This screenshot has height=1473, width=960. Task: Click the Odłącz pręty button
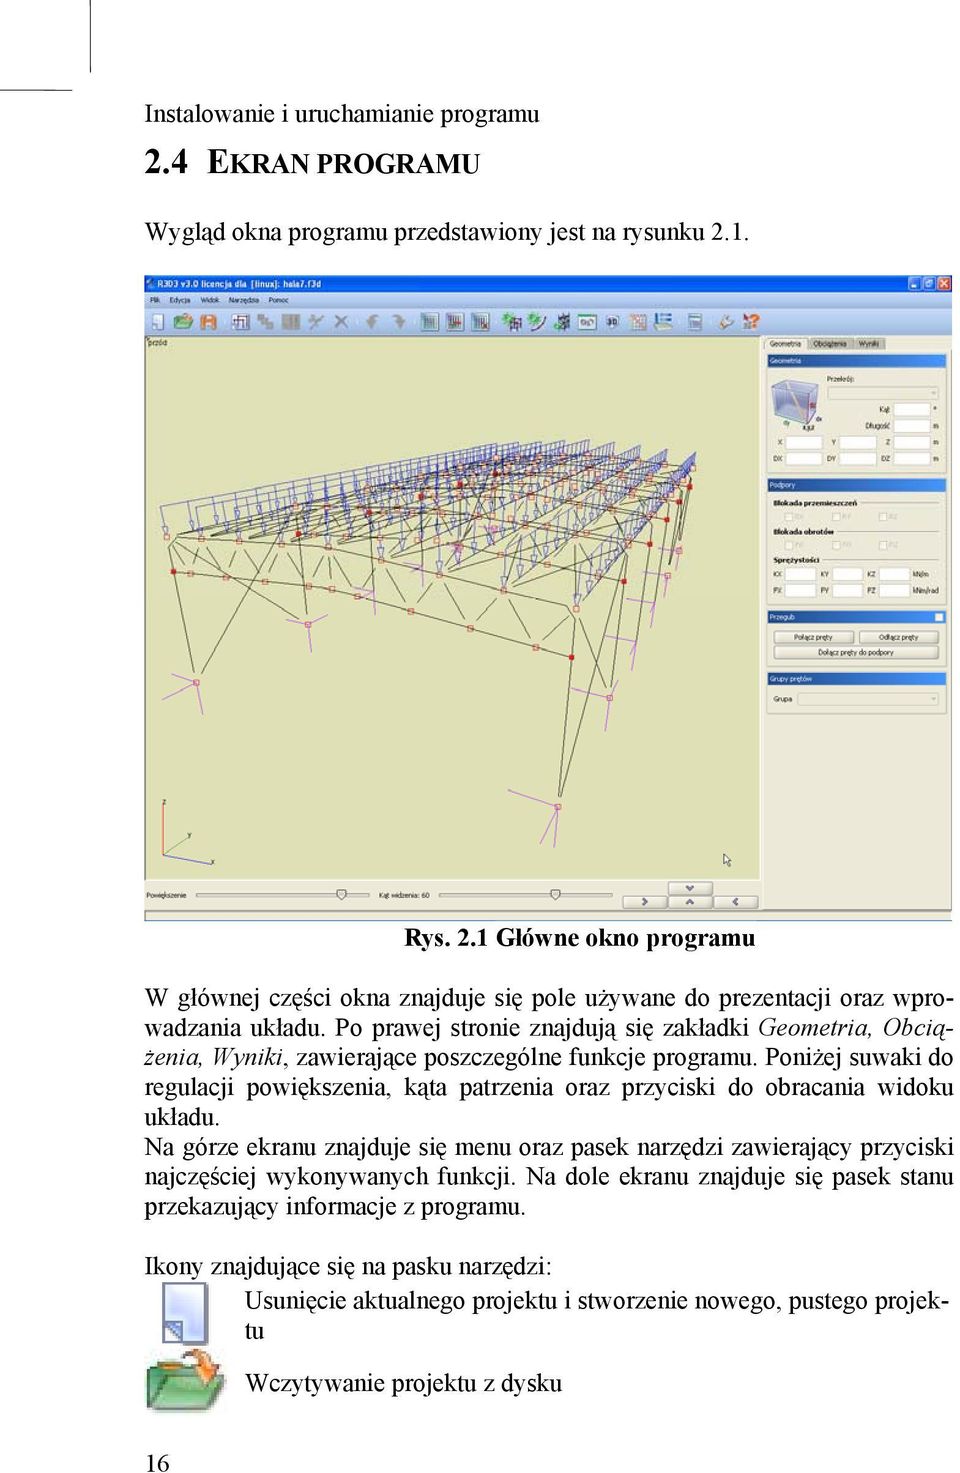pyautogui.click(x=899, y=637)
